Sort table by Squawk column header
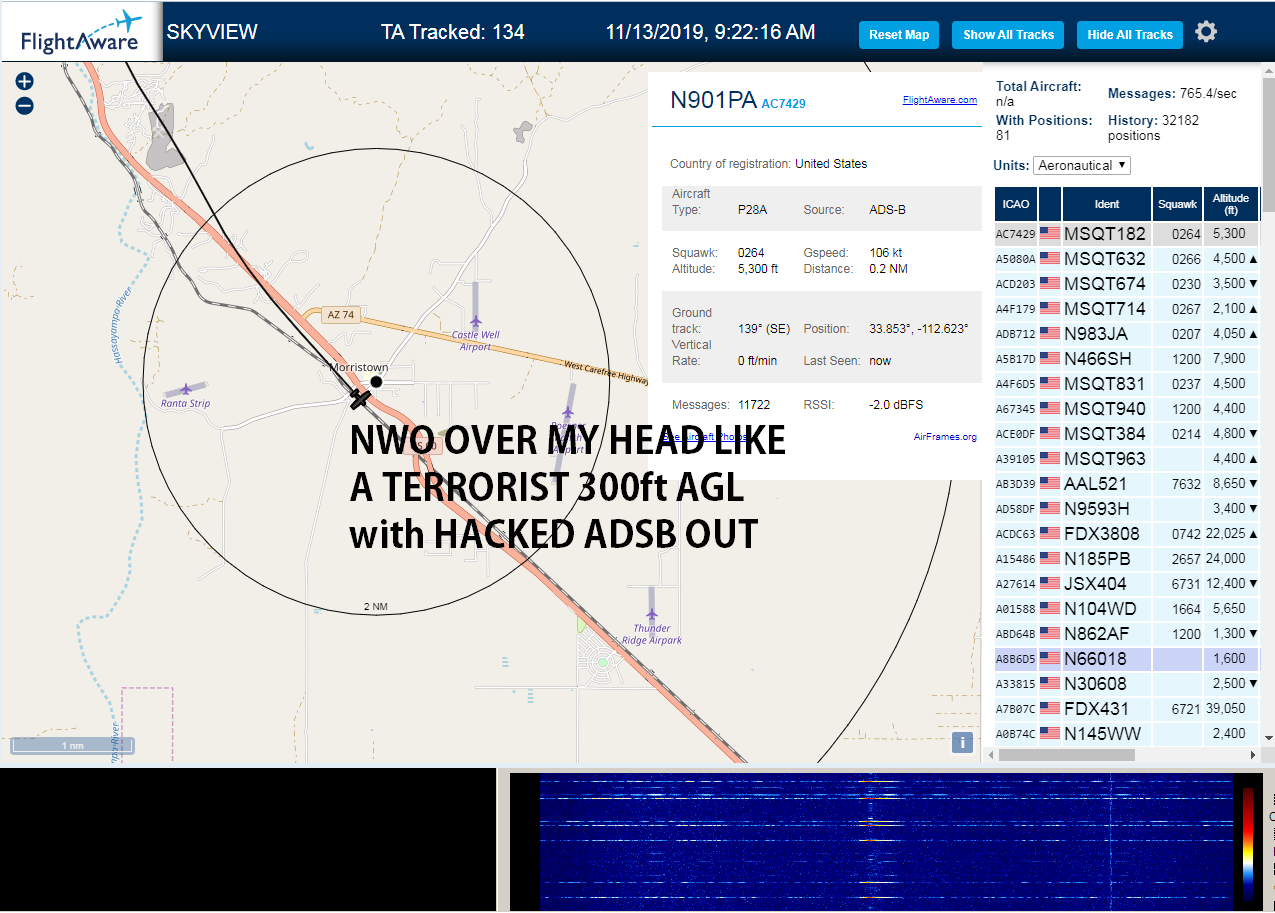 click(x=1177, y=204)
